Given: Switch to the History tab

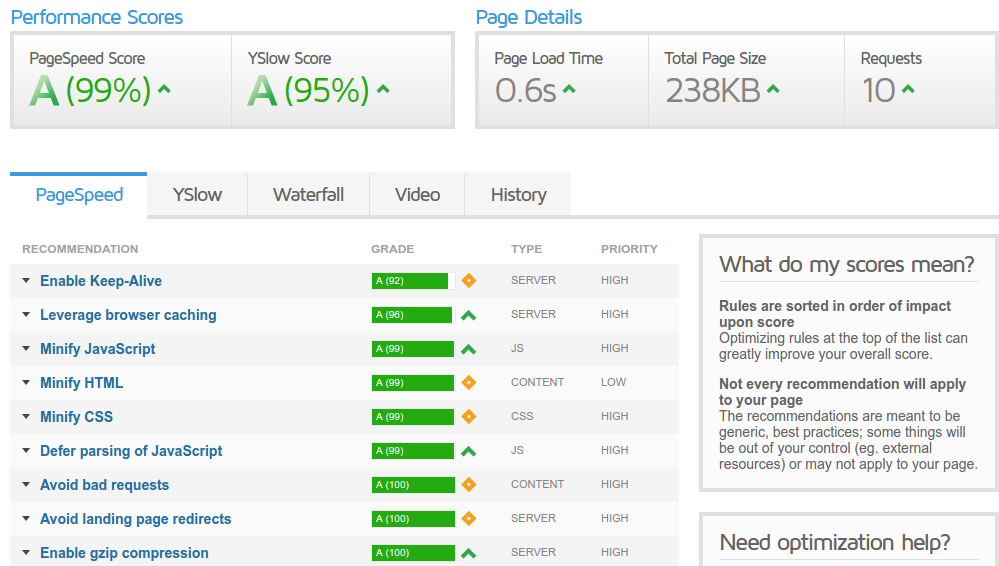Looking at the screenshot, I should (x=518, y=195).
